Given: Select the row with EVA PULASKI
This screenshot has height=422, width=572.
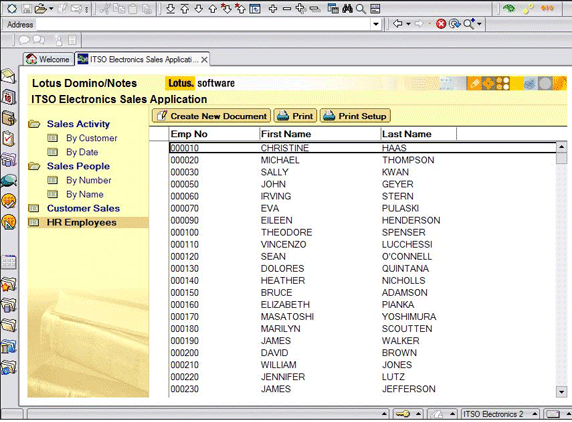Looking at the screenshot, I should click(363, 208).
